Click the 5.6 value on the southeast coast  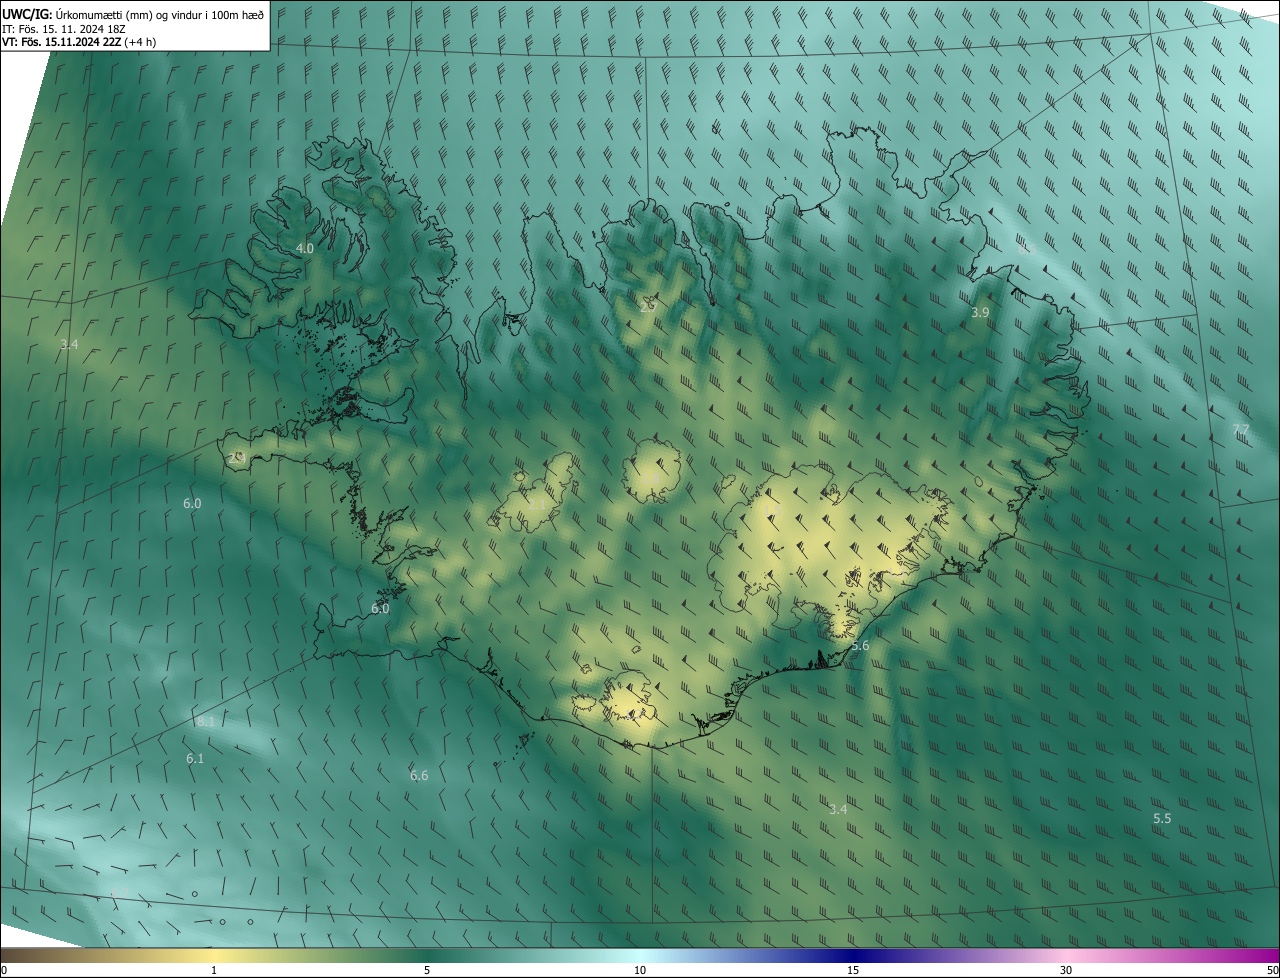pos(860,646)
